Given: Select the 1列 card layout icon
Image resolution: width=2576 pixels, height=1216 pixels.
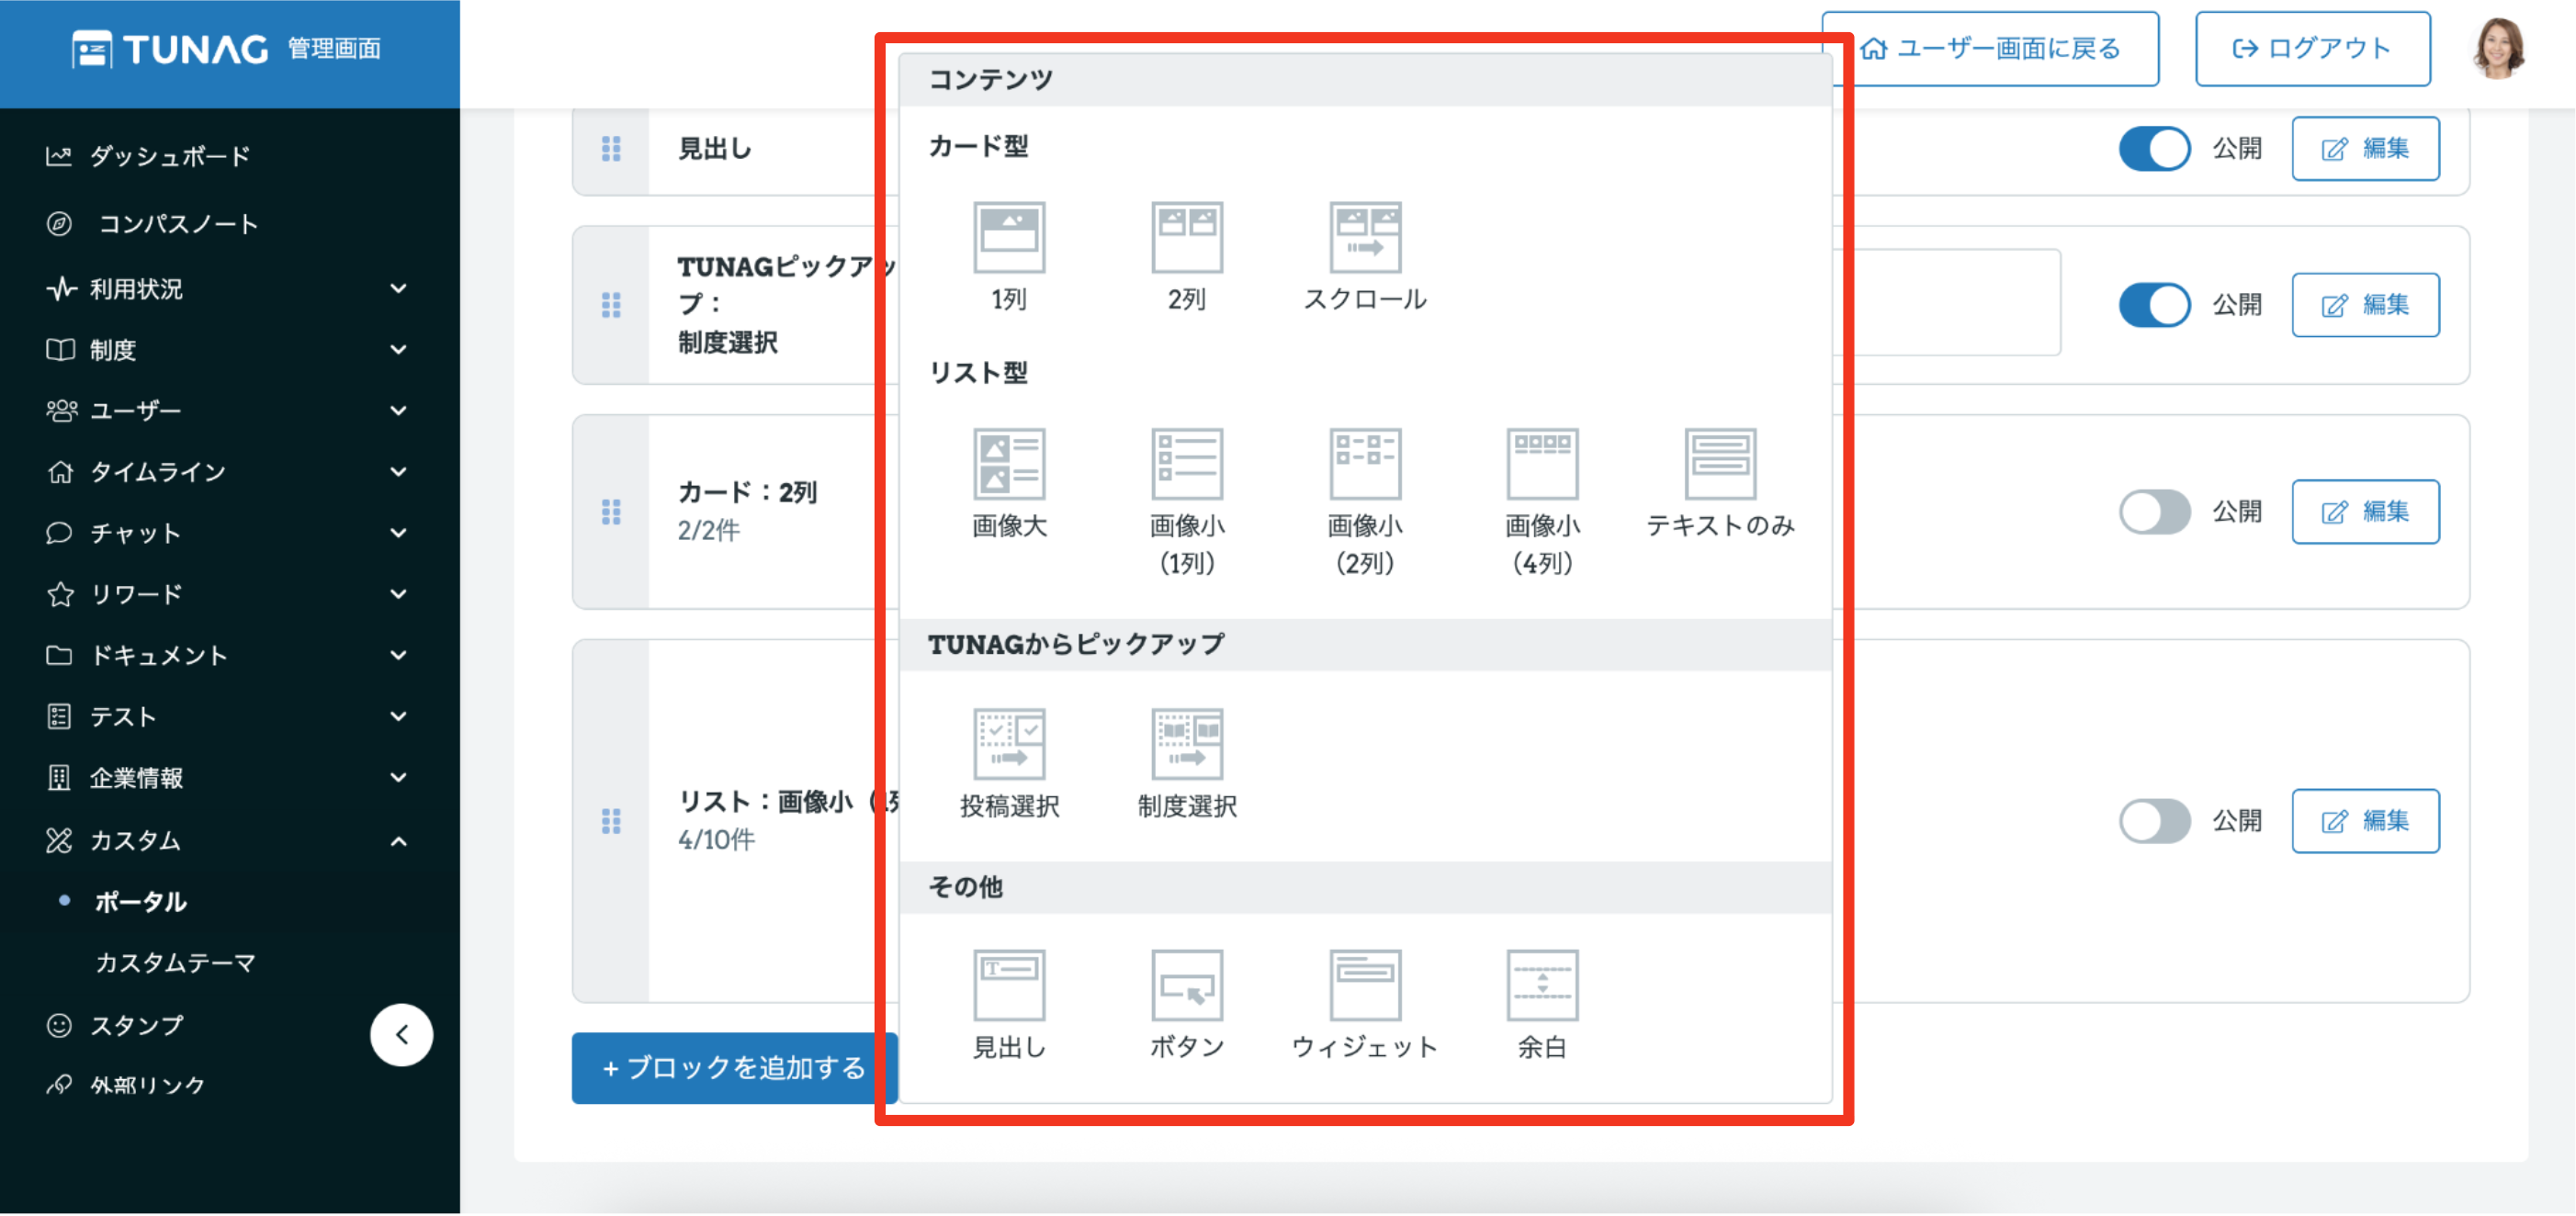Looking at the screenshot, I should tap(1008, 238).
